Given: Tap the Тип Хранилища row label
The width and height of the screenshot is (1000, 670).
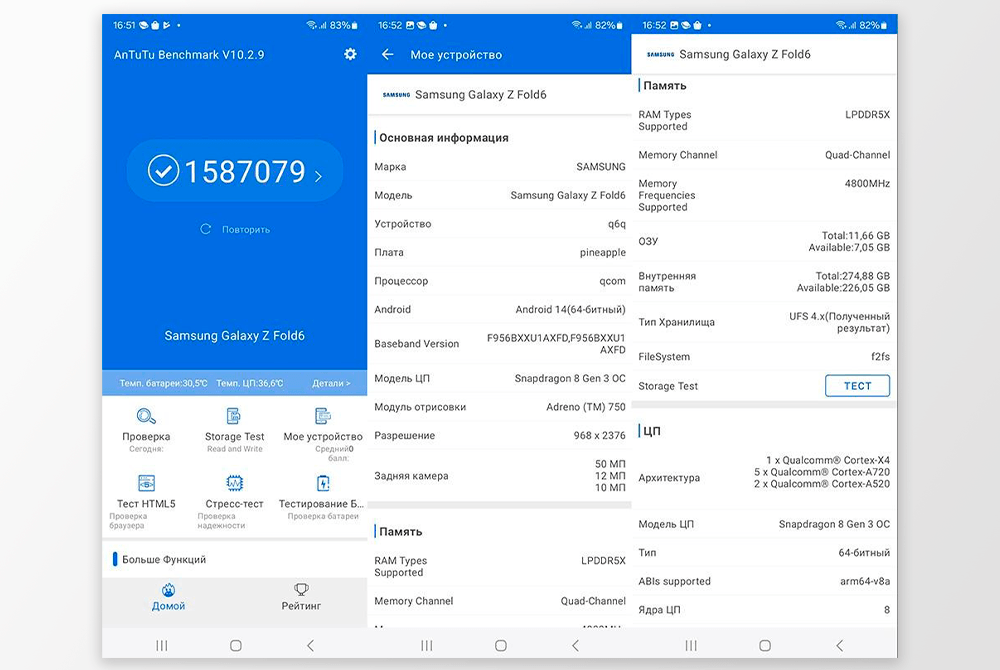Looking at the screenshot, I should point(676,322).
